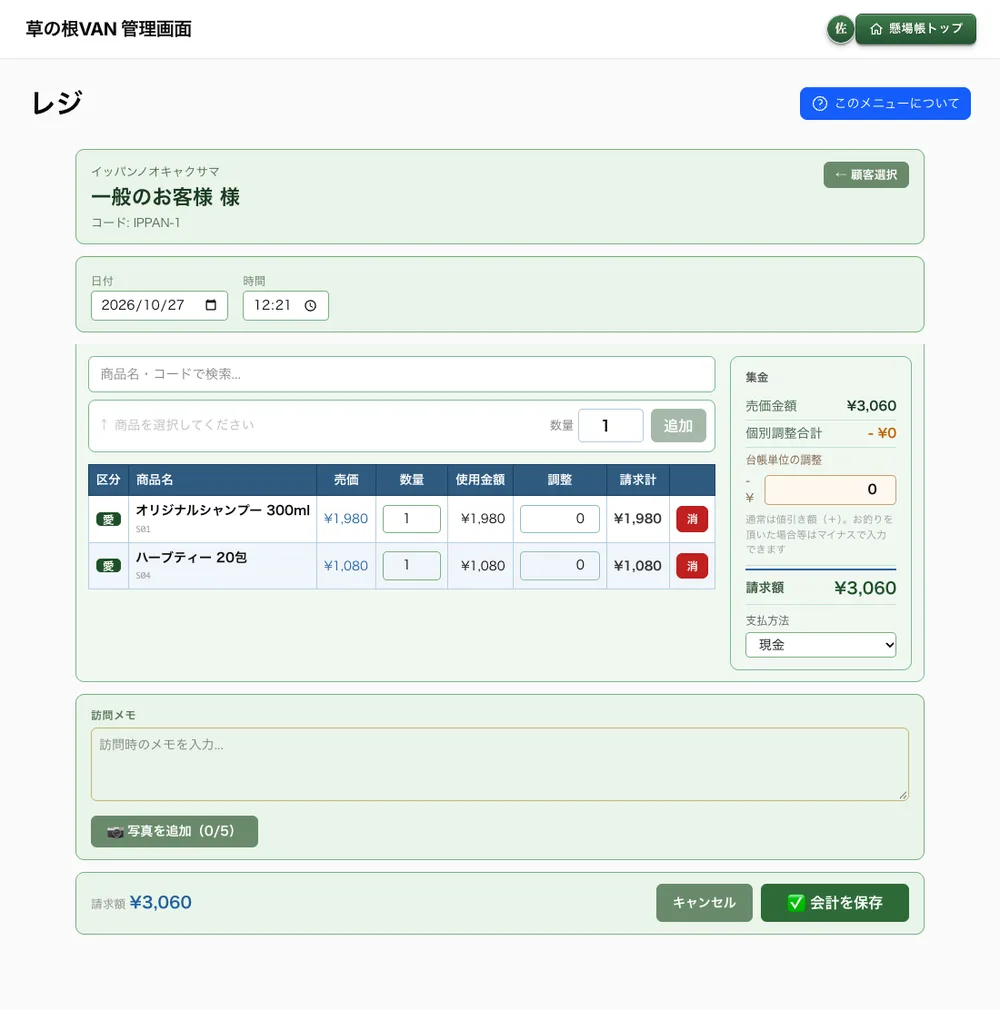Image resolution: width=1000 pixels, height=1010 pixels.
Task: Save the checkout with 会計を保存
Action: point(835,902)
